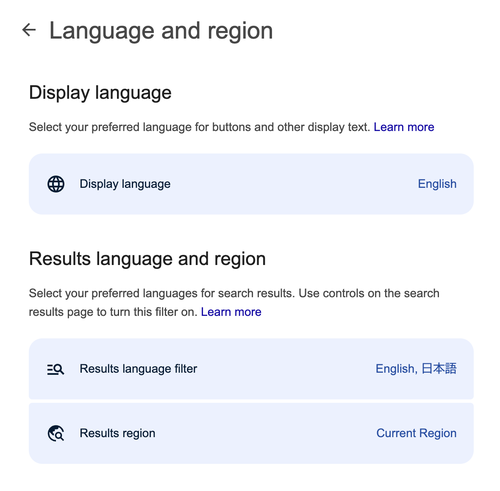Change the Current Region value

point(416,433)
